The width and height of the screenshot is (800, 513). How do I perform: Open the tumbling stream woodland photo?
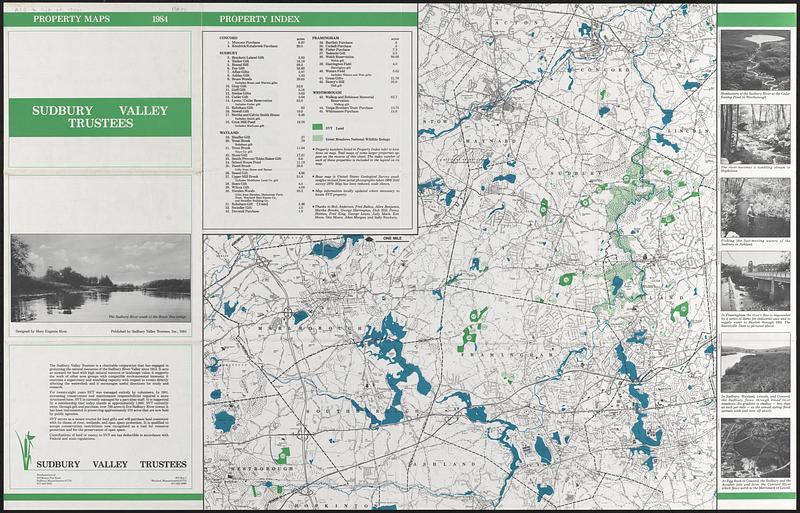click(x=755, y=134)
